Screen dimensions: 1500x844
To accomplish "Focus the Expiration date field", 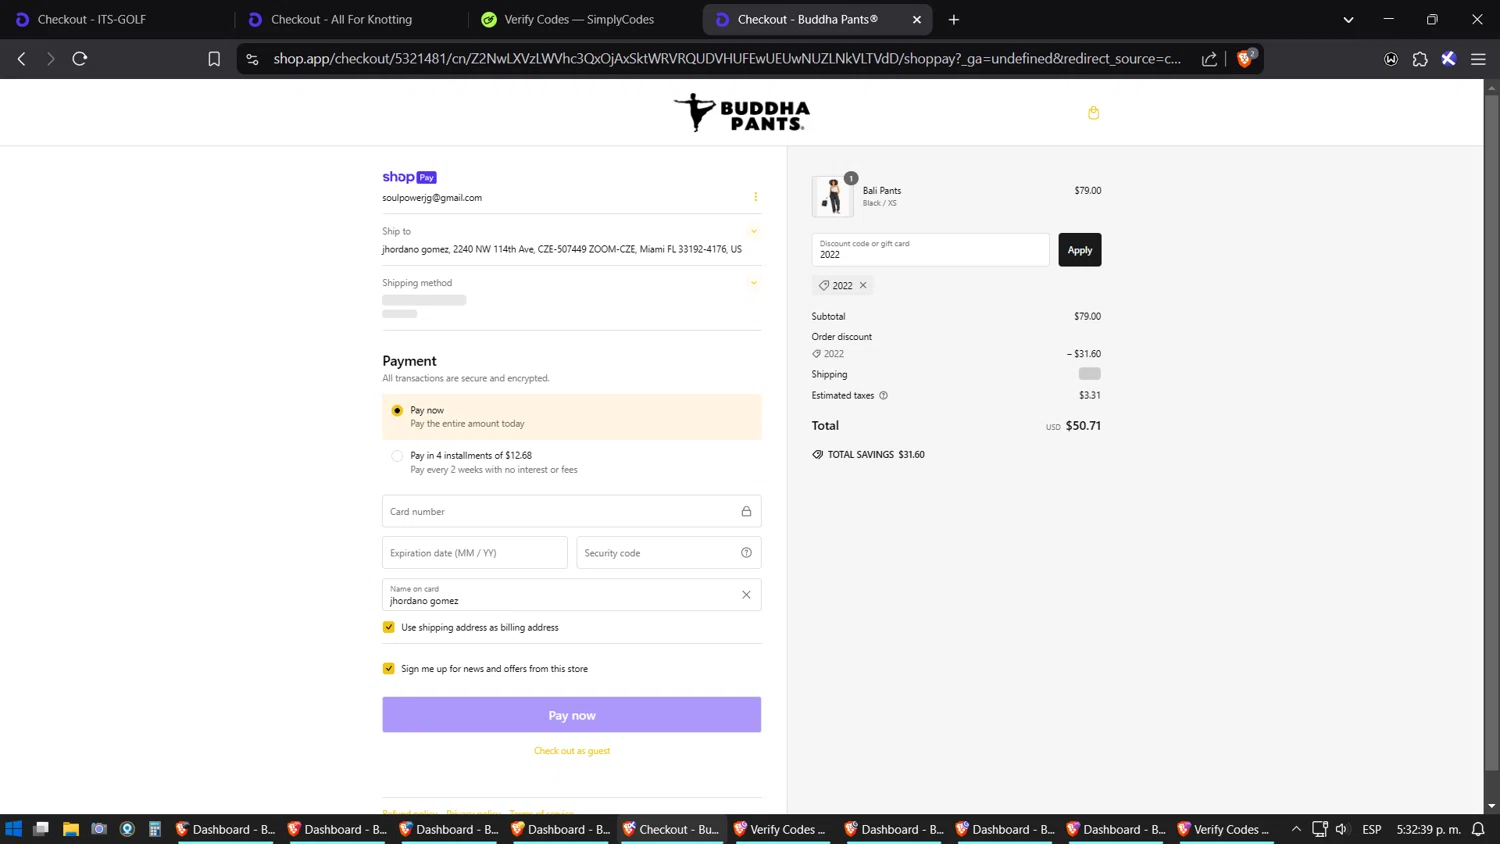I will [474, 553].
